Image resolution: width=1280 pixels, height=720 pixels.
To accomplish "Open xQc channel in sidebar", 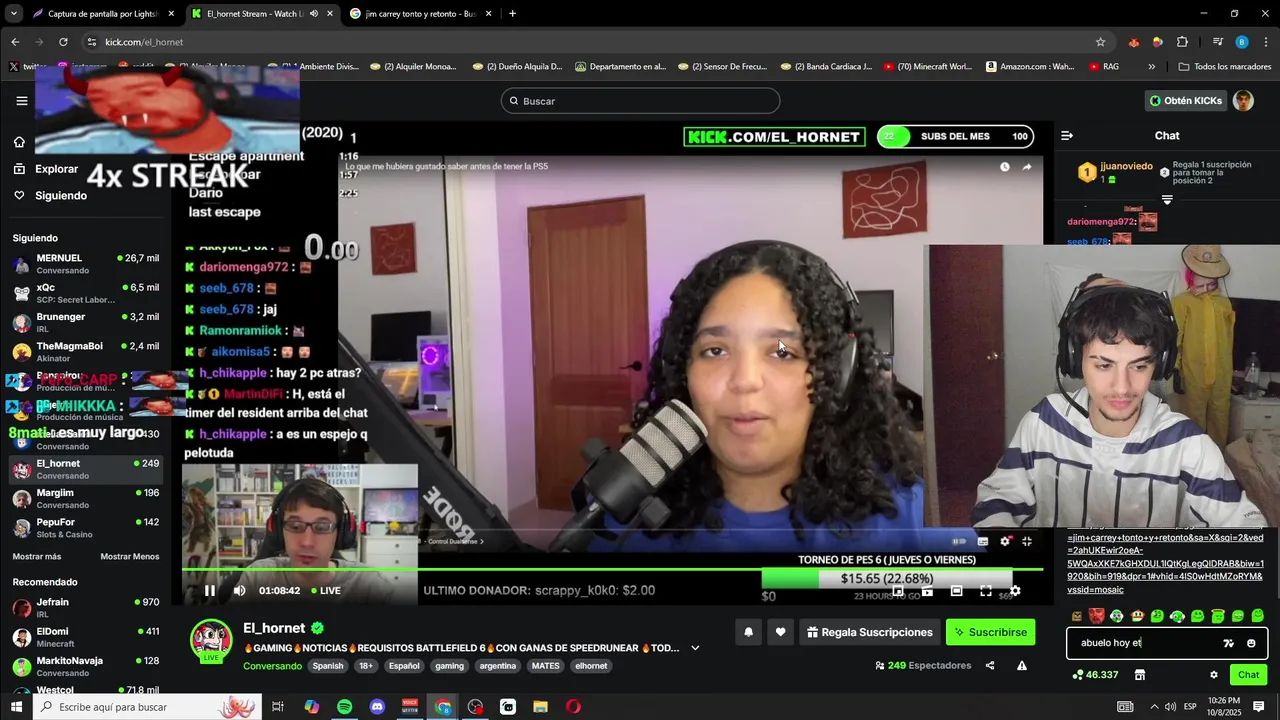I will click(x=85, y=293).
